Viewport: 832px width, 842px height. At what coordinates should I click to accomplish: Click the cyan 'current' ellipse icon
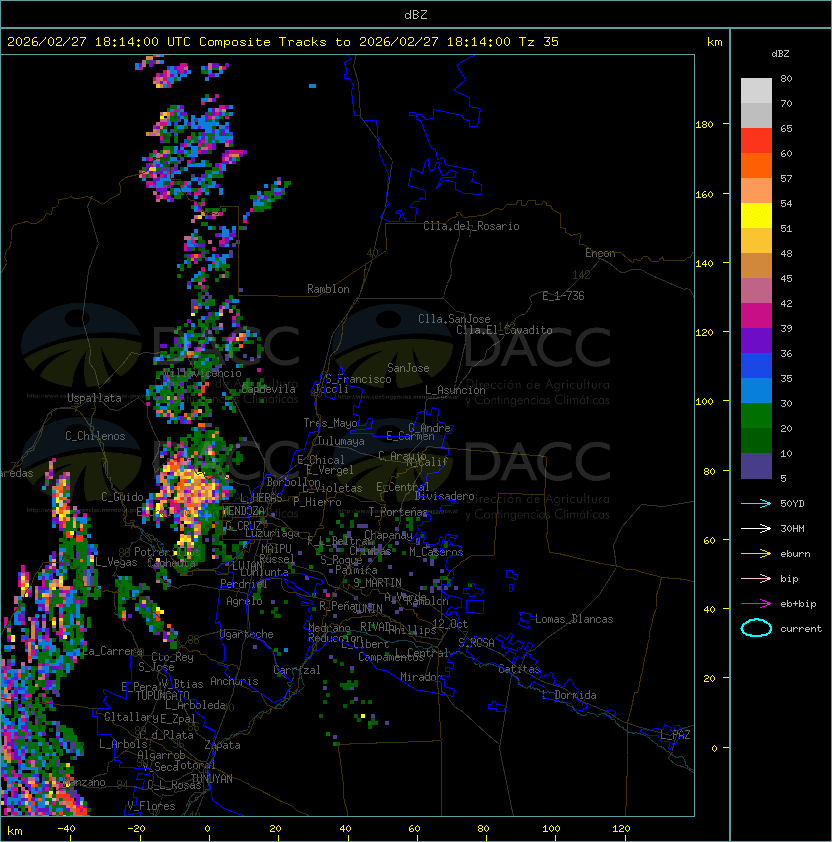[756, 628]
